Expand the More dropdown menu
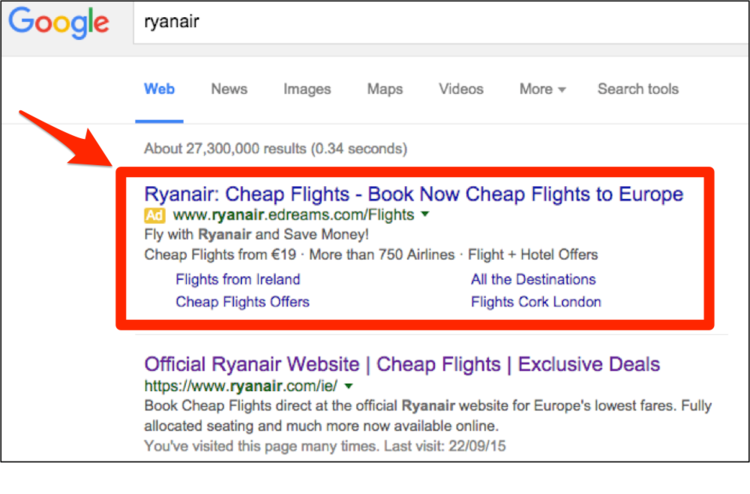The image size is (750, 494). (542, 89)
